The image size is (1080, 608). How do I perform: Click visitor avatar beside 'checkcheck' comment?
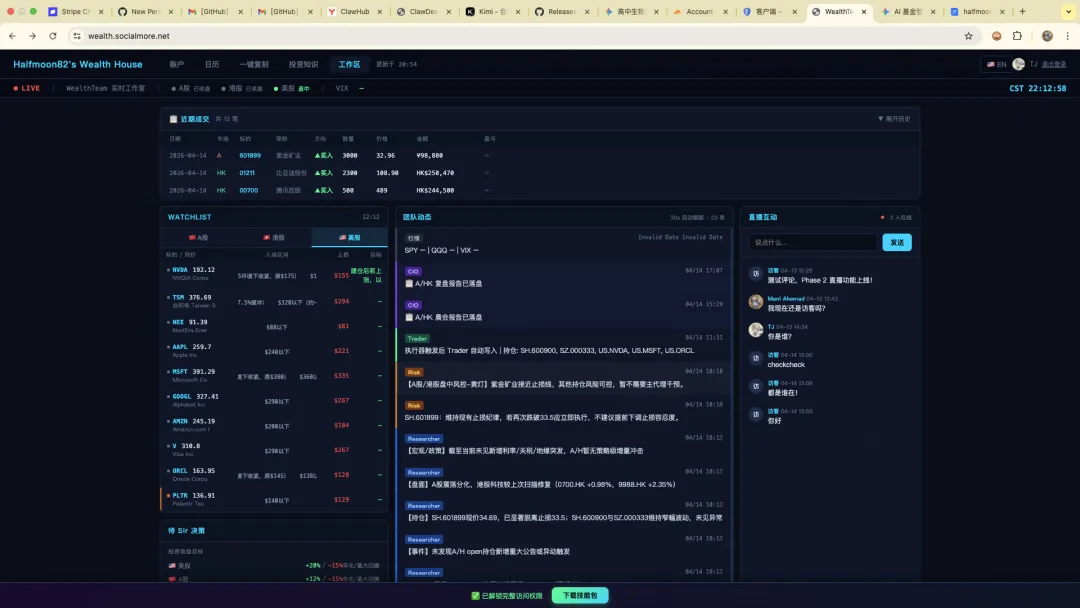coord(756,358)
